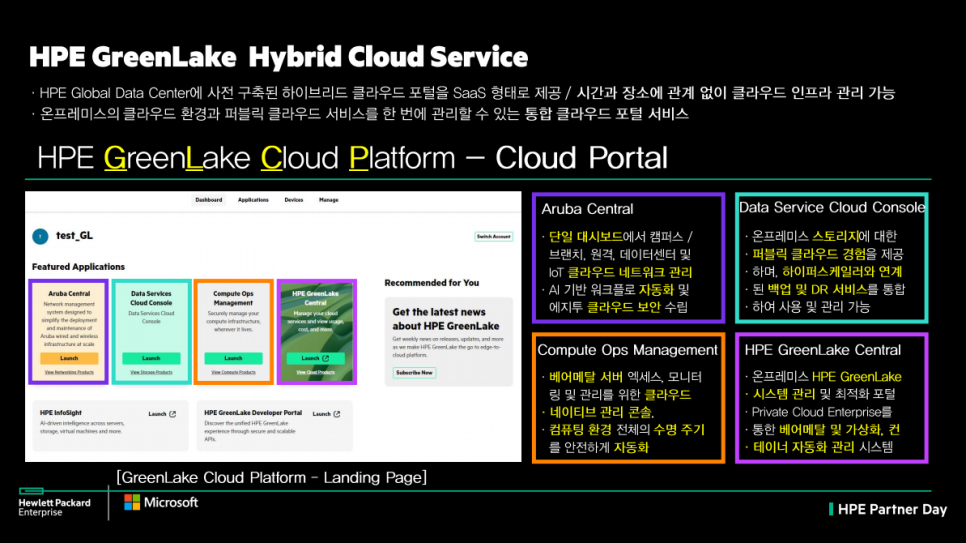
Task: Open the View Networking Products link
Action: click(69, 372)
